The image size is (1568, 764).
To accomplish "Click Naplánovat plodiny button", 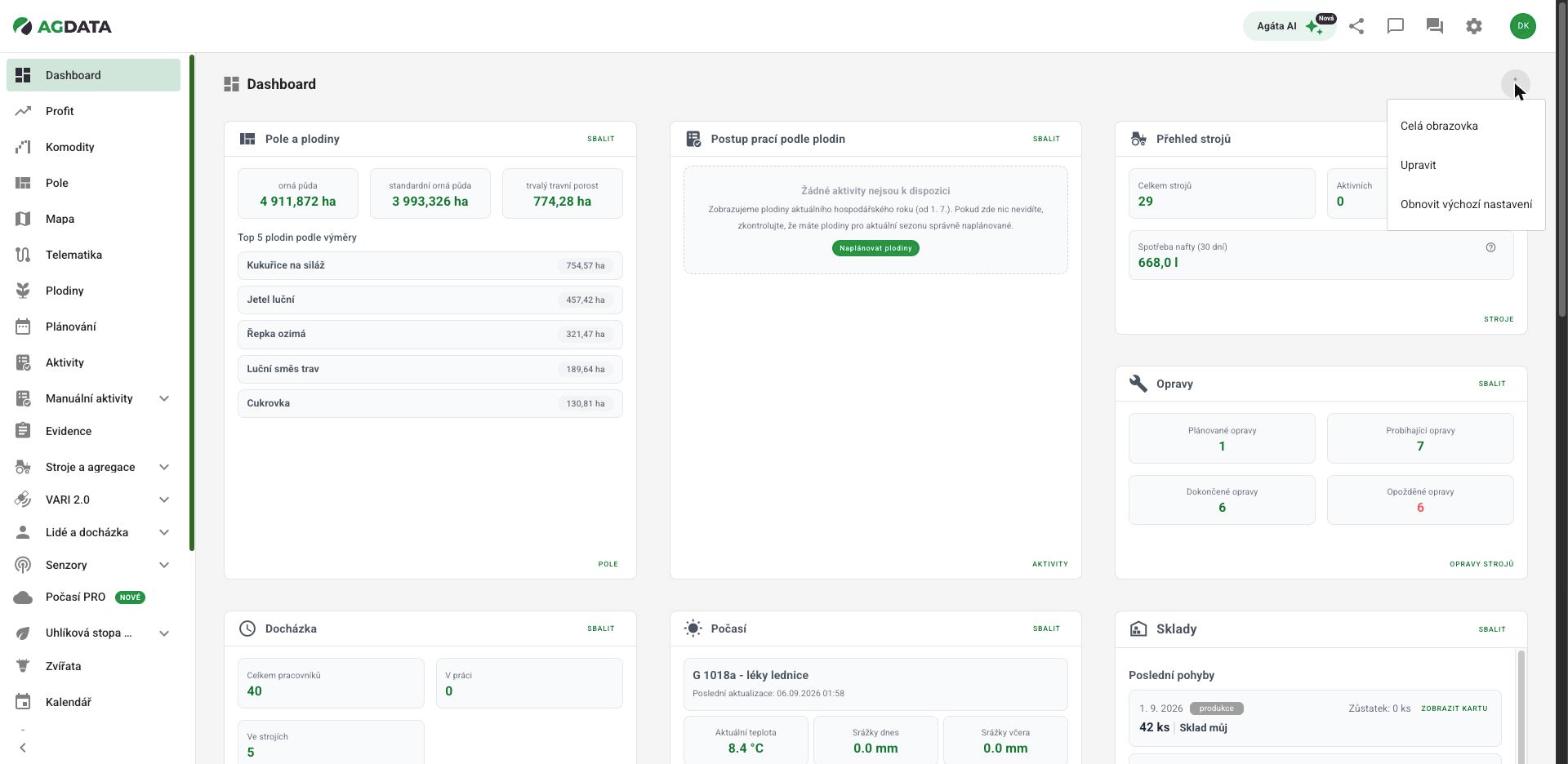I will 875,248.
